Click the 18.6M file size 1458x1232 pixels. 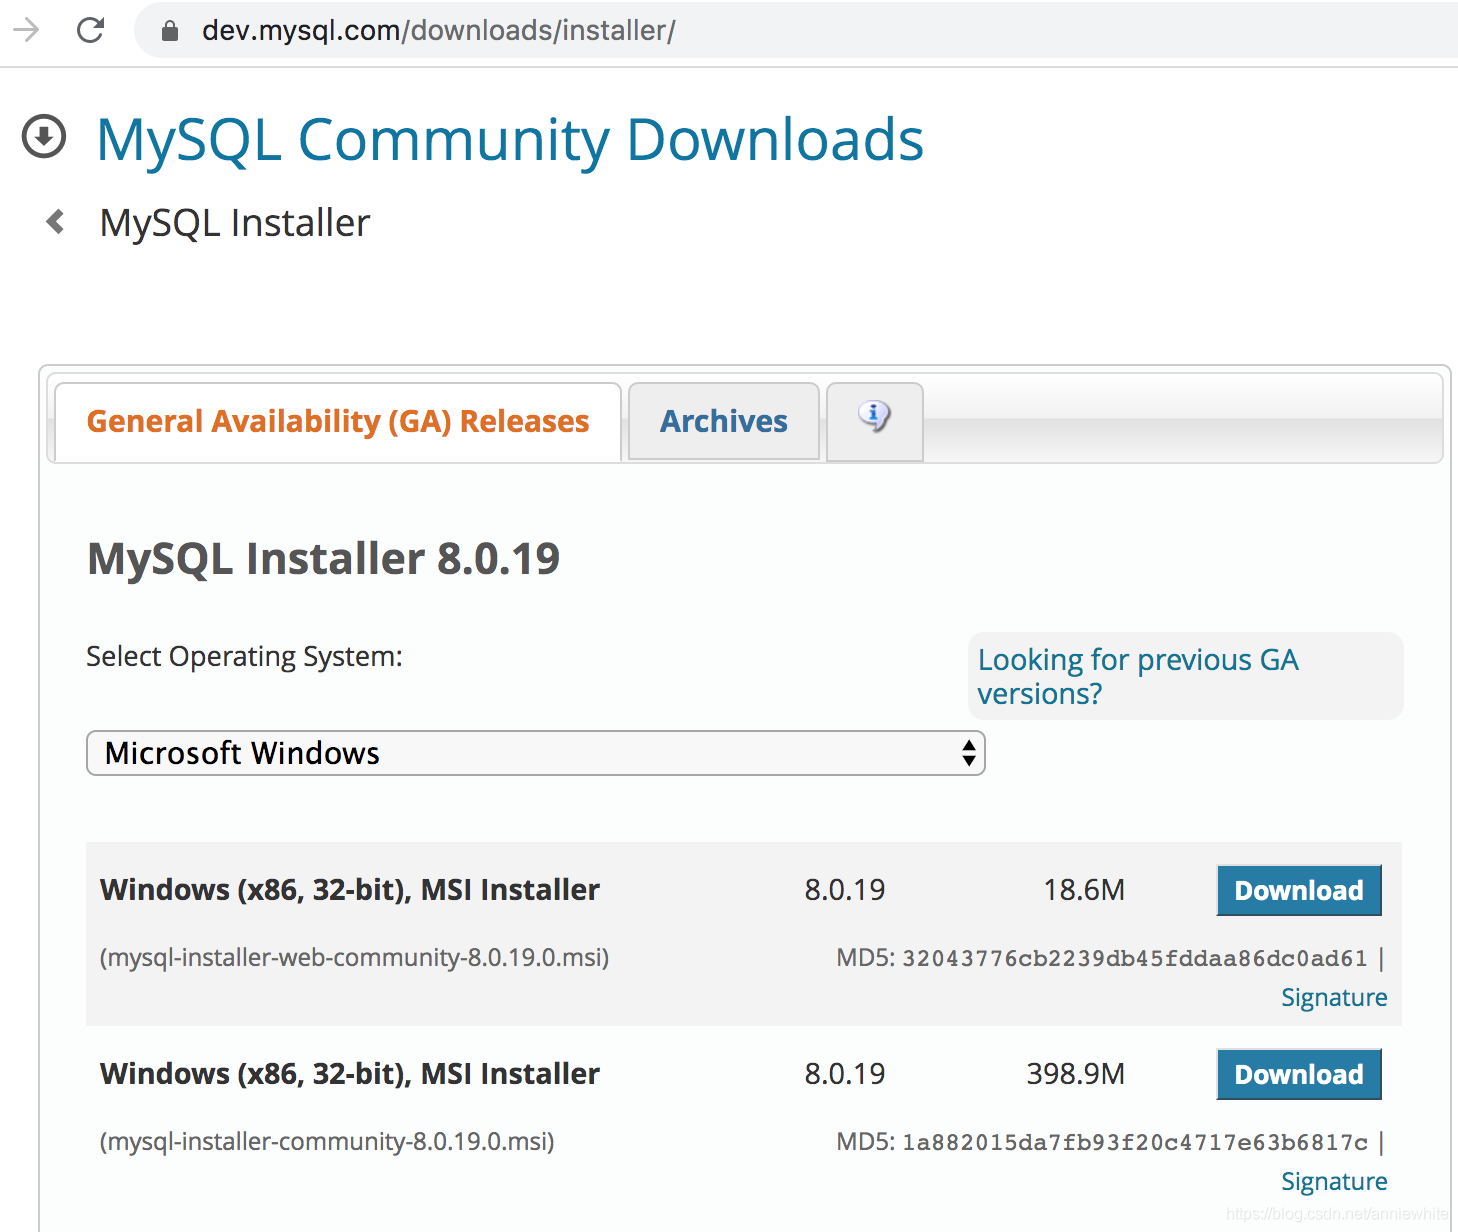(1084, 889)
